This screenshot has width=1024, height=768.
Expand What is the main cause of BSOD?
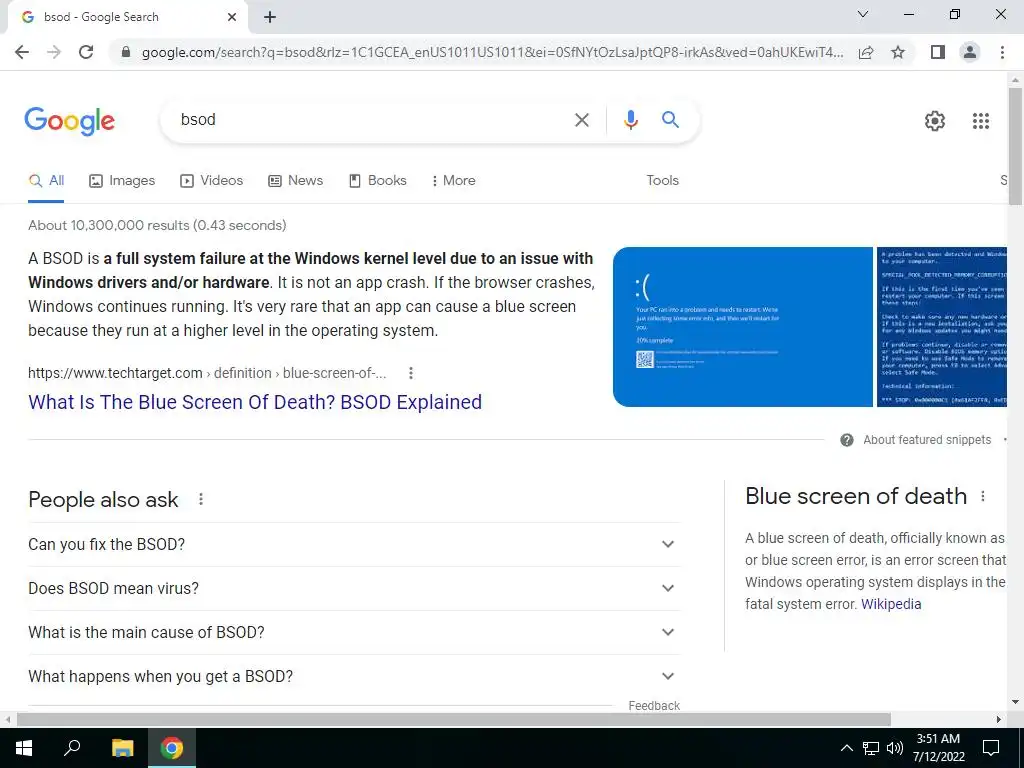pyautogui.click(x=354, y=632)
